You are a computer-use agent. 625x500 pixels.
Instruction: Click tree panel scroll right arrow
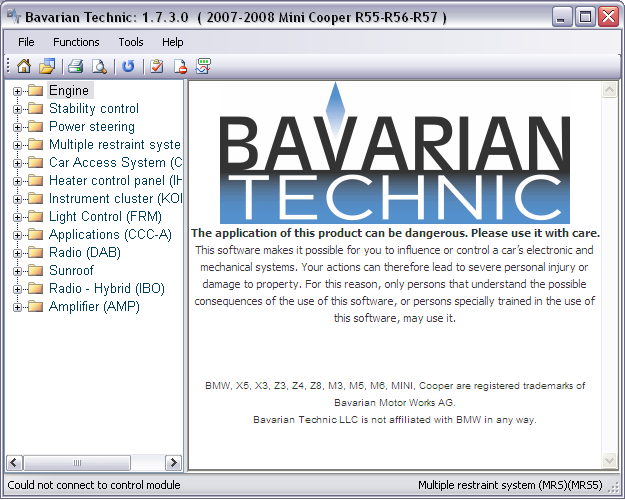pos(173,463)
